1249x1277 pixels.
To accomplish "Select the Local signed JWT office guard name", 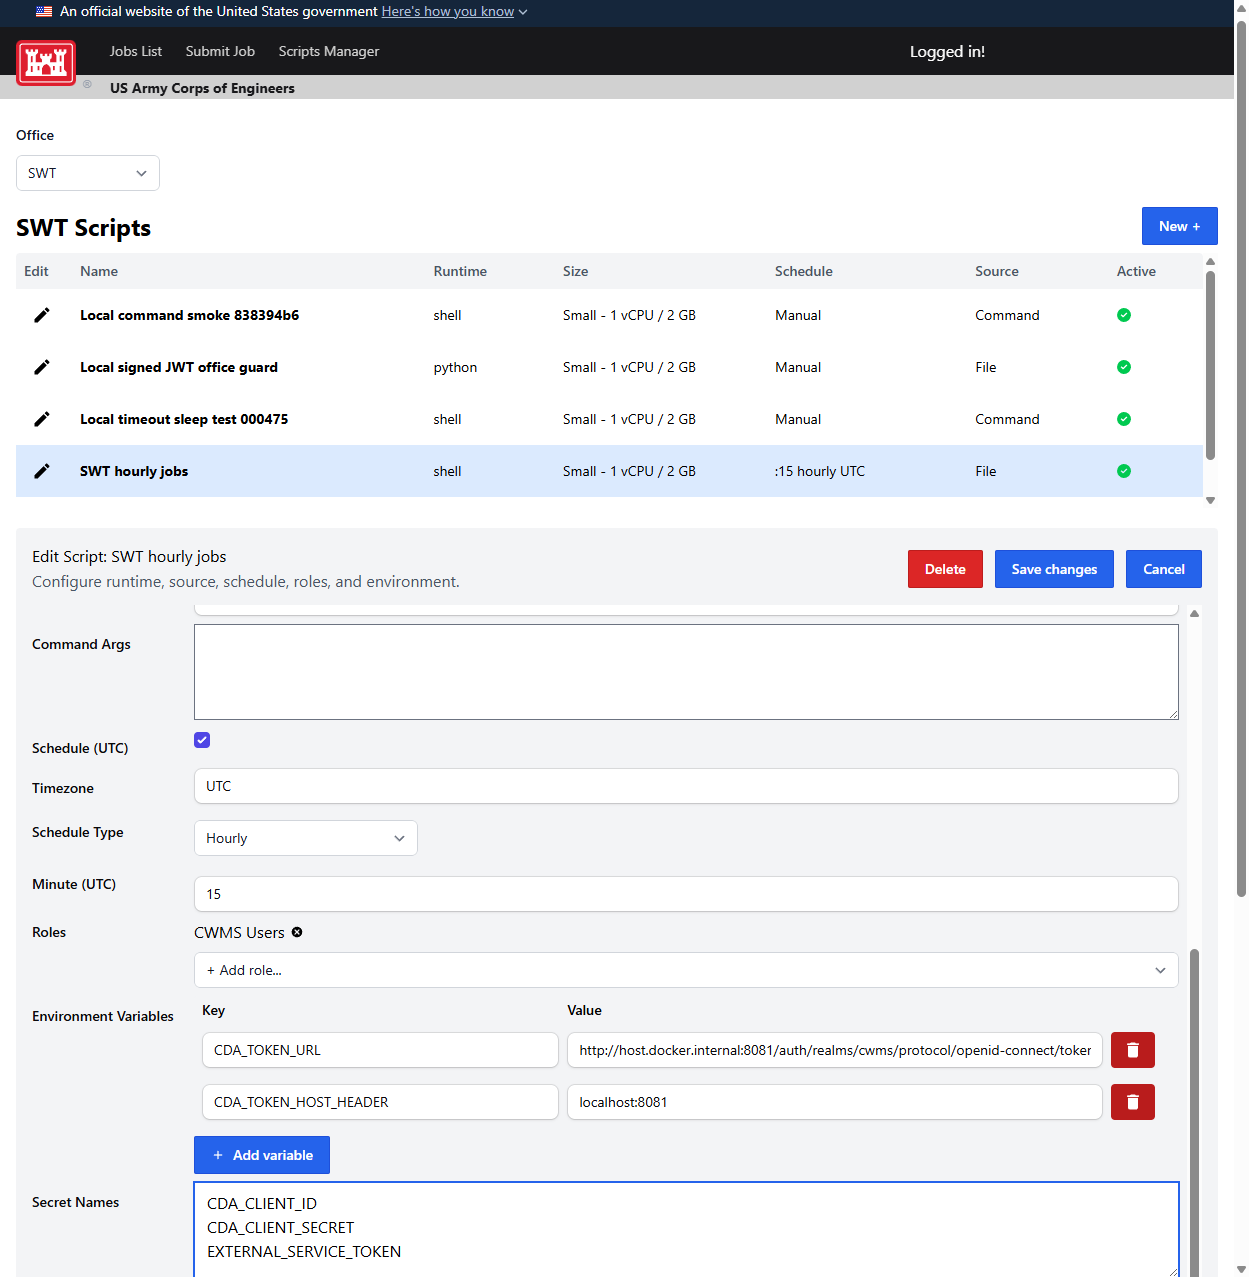I will click(179, 367).
